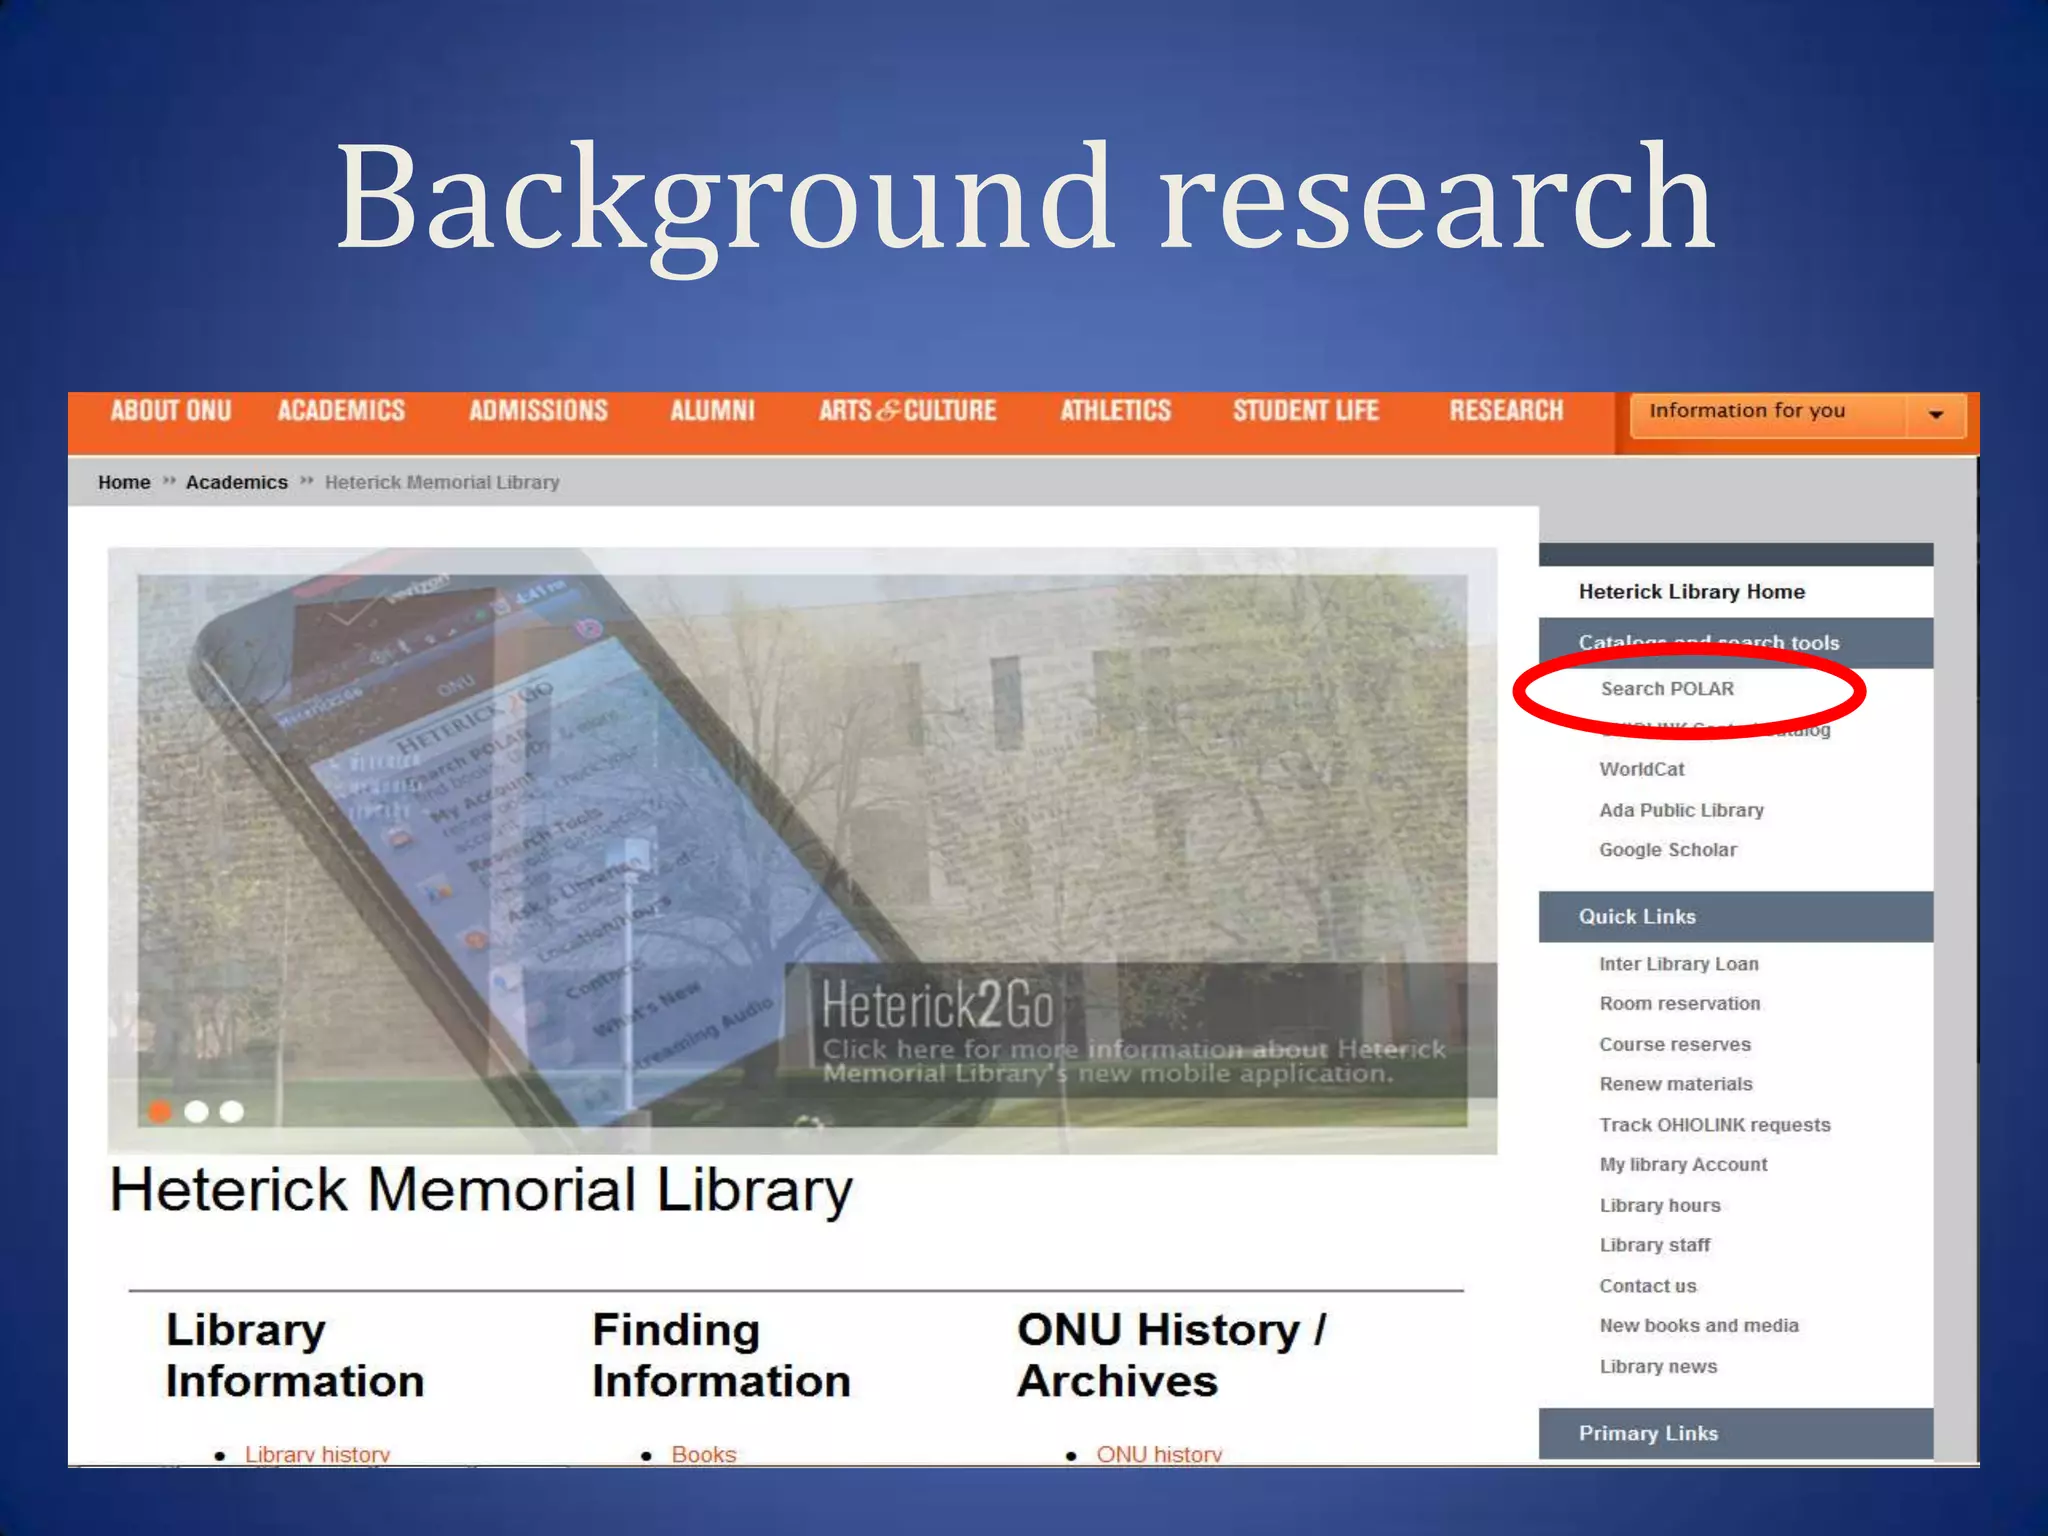Screen dimensions: 2048x1536
Task: Click the dropdown arrow beside Information for you
Action: pyautogui.click(x=1936, y=415)
